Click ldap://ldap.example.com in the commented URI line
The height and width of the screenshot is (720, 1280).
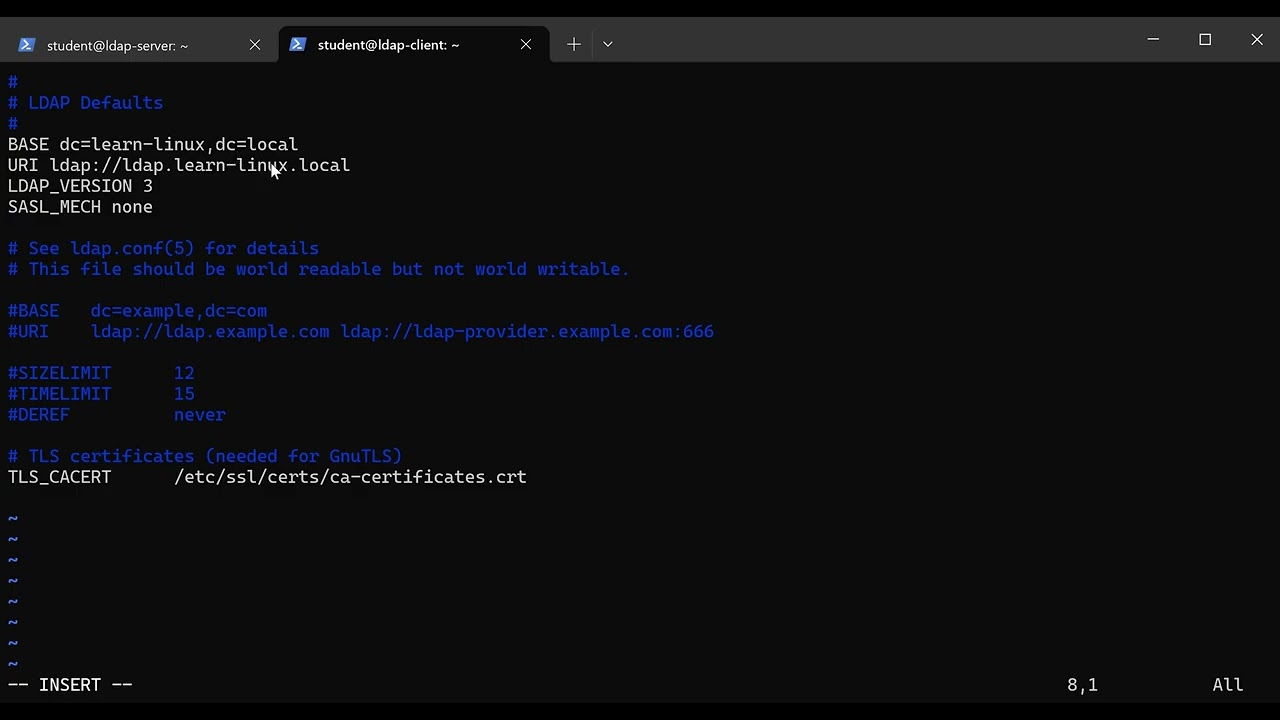210,332
